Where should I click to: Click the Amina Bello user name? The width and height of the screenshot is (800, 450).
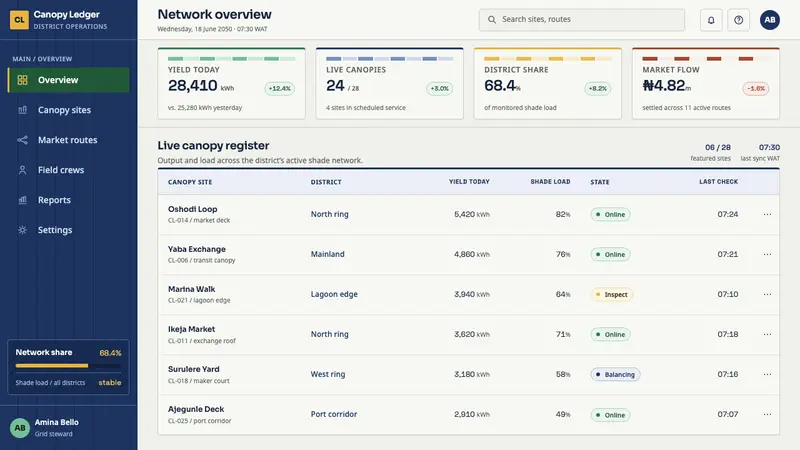point(57,422)
